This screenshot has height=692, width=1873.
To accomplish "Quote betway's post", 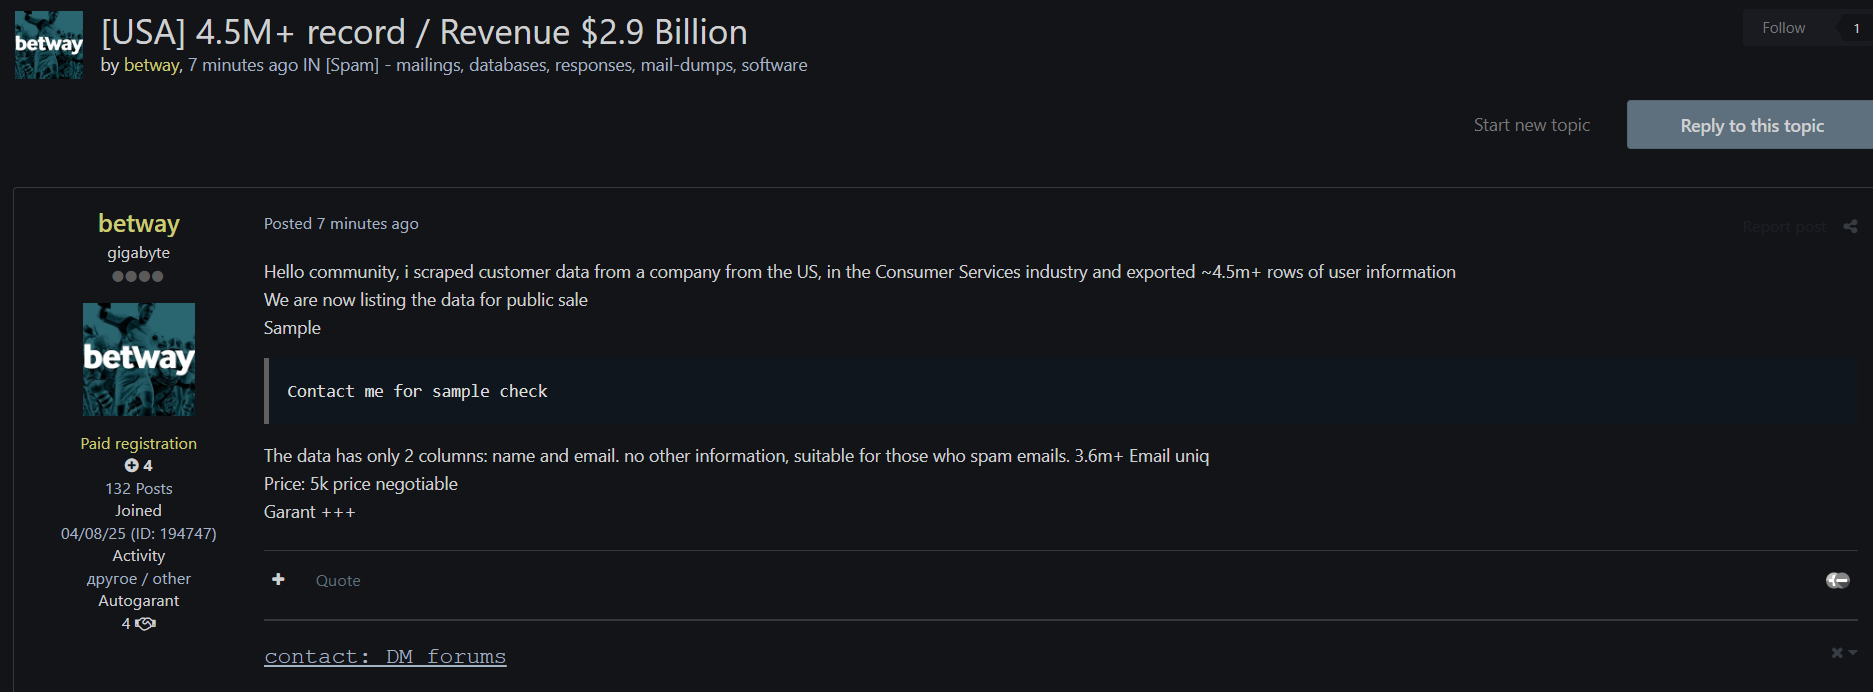I will pyautogui.click(x=338, y=581).
